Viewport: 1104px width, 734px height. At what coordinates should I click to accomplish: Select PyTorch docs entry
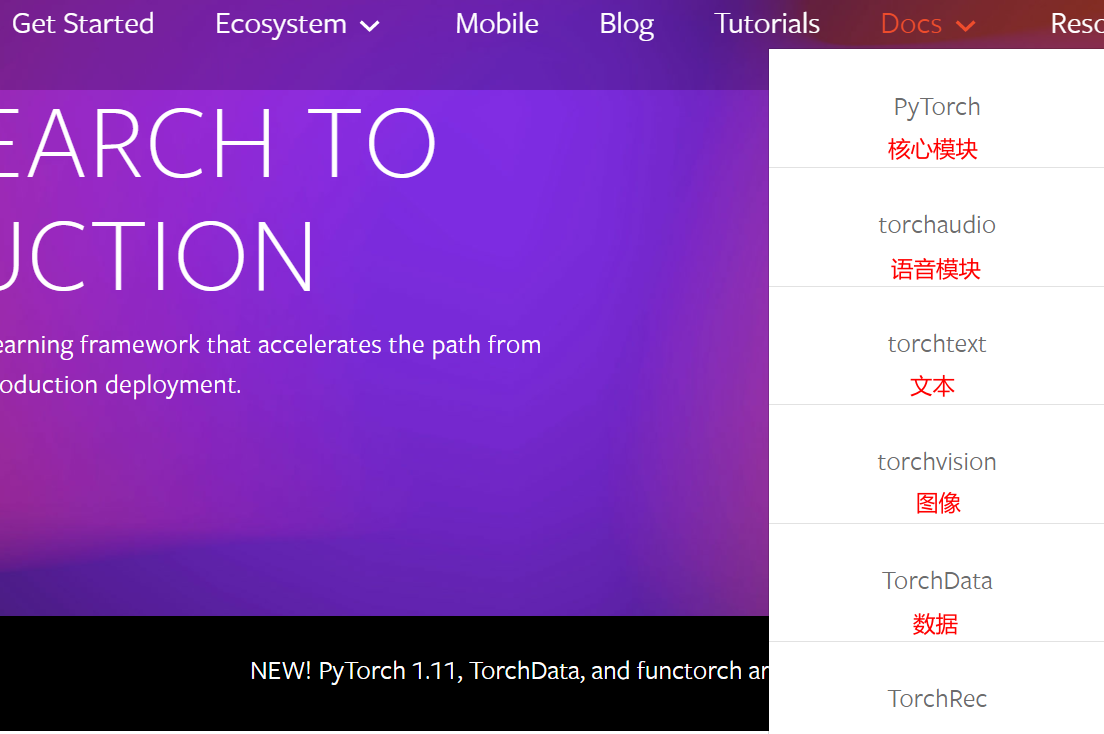pyautogui.click(x=936, y=107)
